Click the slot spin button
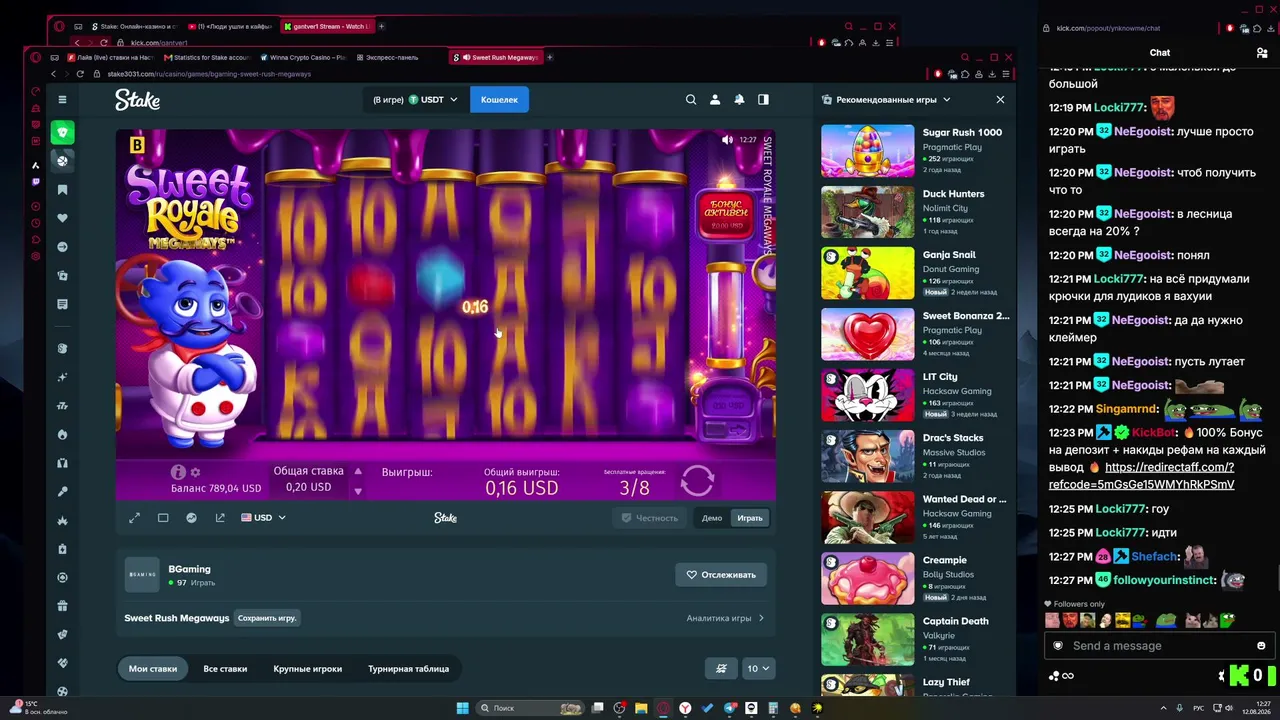The width and height of the screenshot is (1280, 720). click(x=697, y=481)
